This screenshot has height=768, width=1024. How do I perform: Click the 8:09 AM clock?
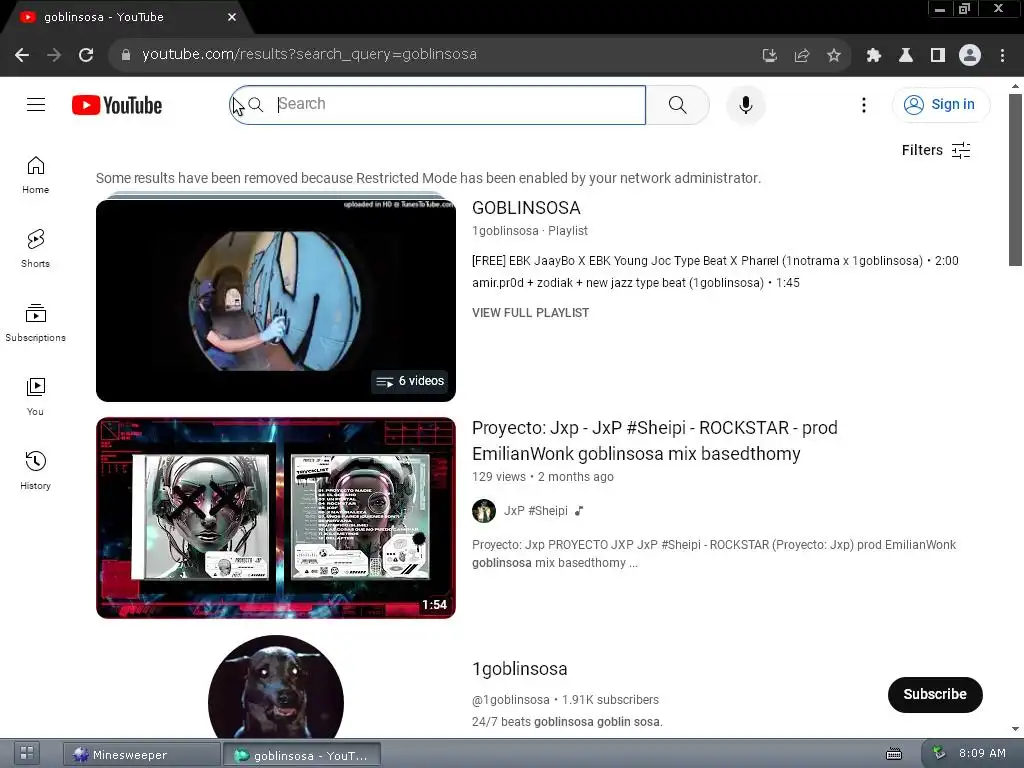pyautogui.click(x=982, y=753)
